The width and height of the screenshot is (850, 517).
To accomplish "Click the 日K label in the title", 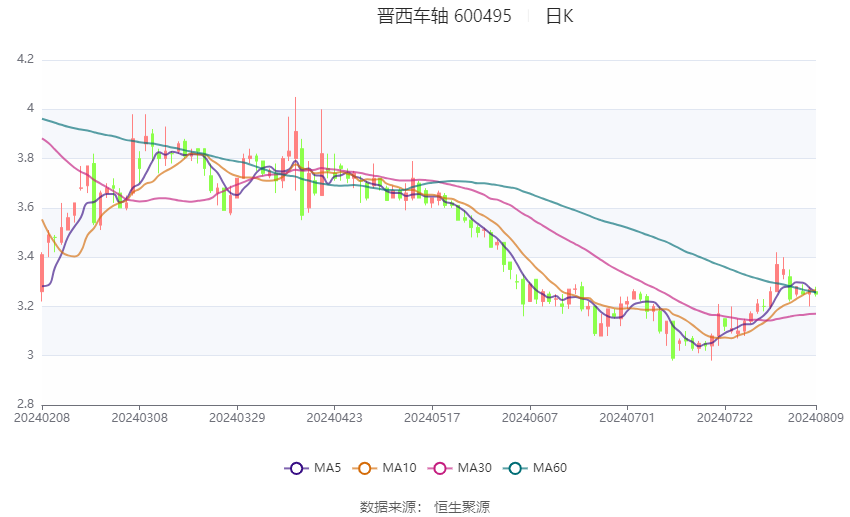I will (x=559, y=16).
